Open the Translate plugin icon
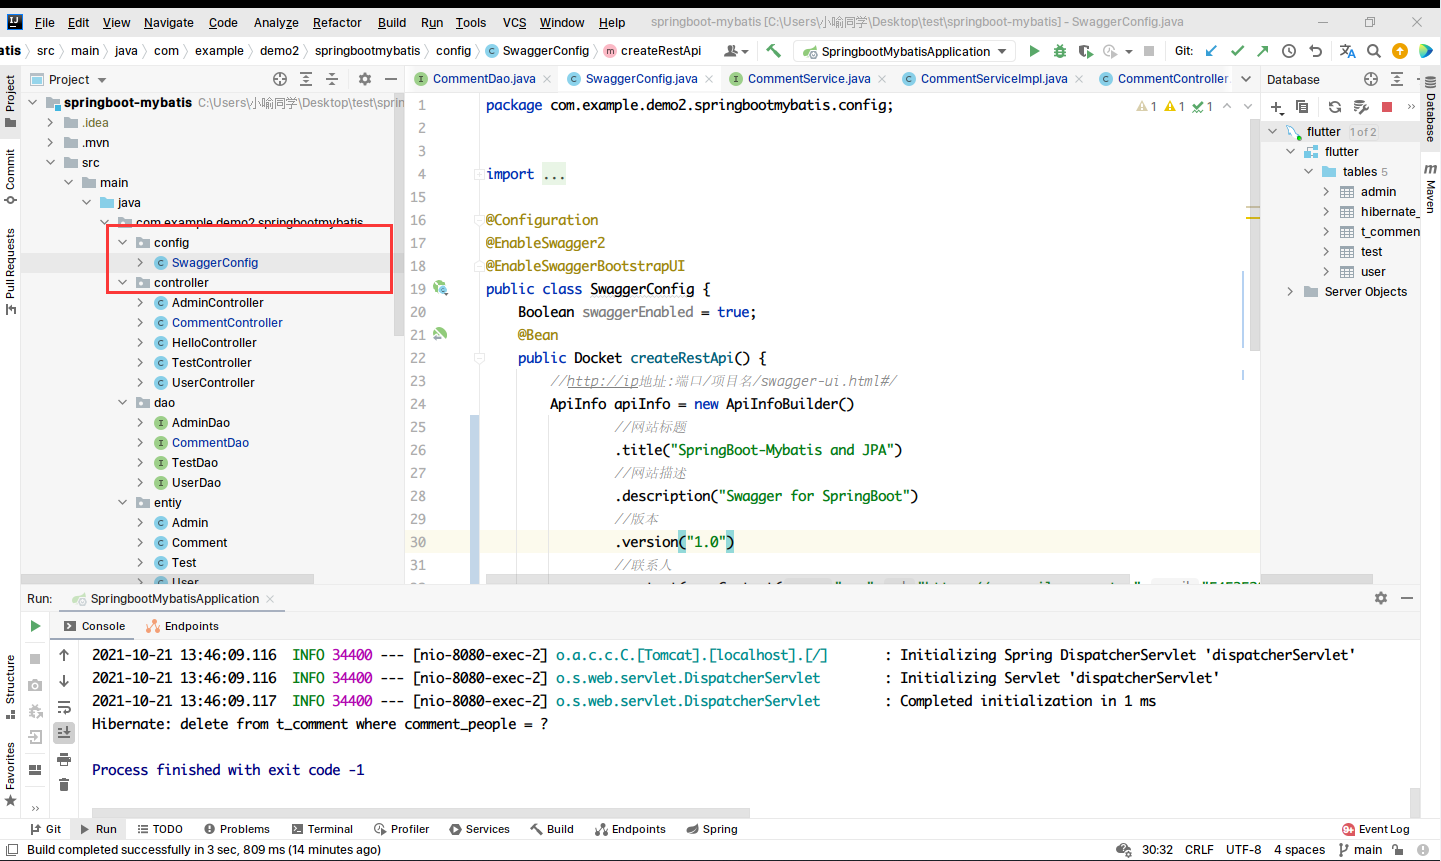1441x861 pixels. click(x=1347, y=51)
